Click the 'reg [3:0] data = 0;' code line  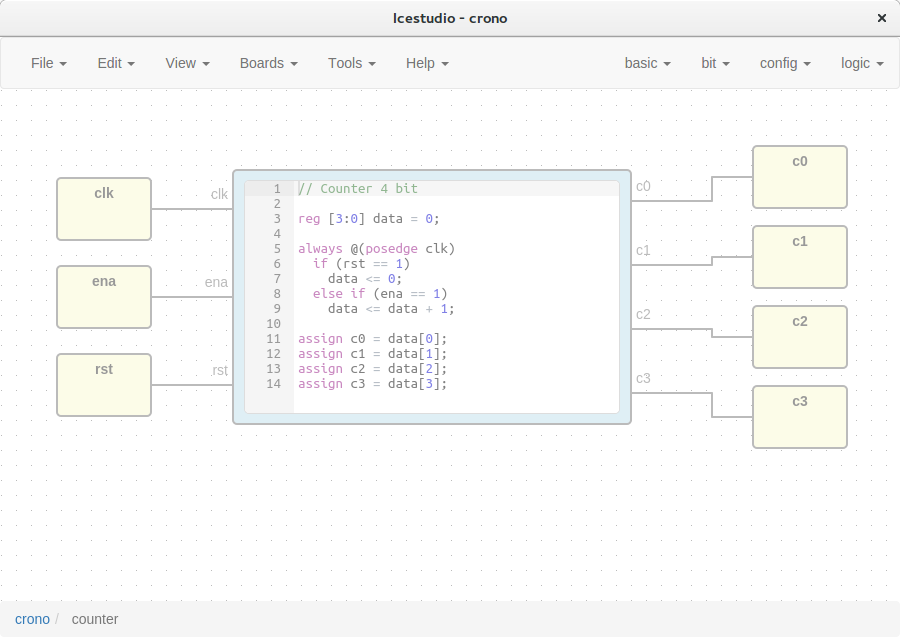[369, 219]
